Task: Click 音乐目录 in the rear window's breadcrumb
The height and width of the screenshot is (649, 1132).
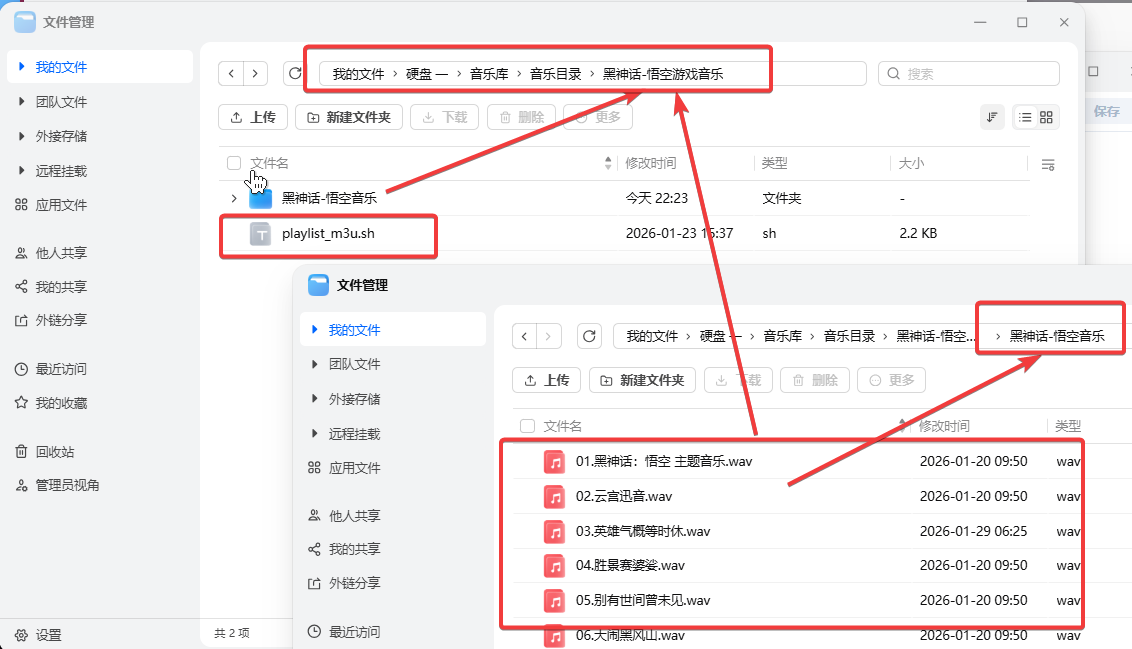Action: point(556,74)
